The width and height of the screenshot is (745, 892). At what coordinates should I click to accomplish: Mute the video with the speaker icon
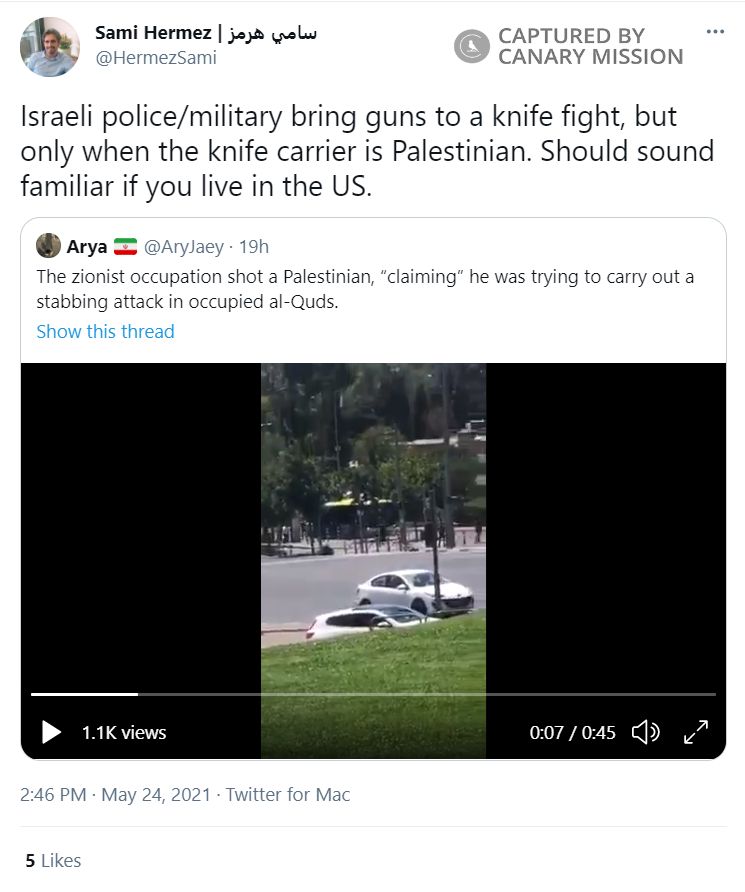click(645, 732)
